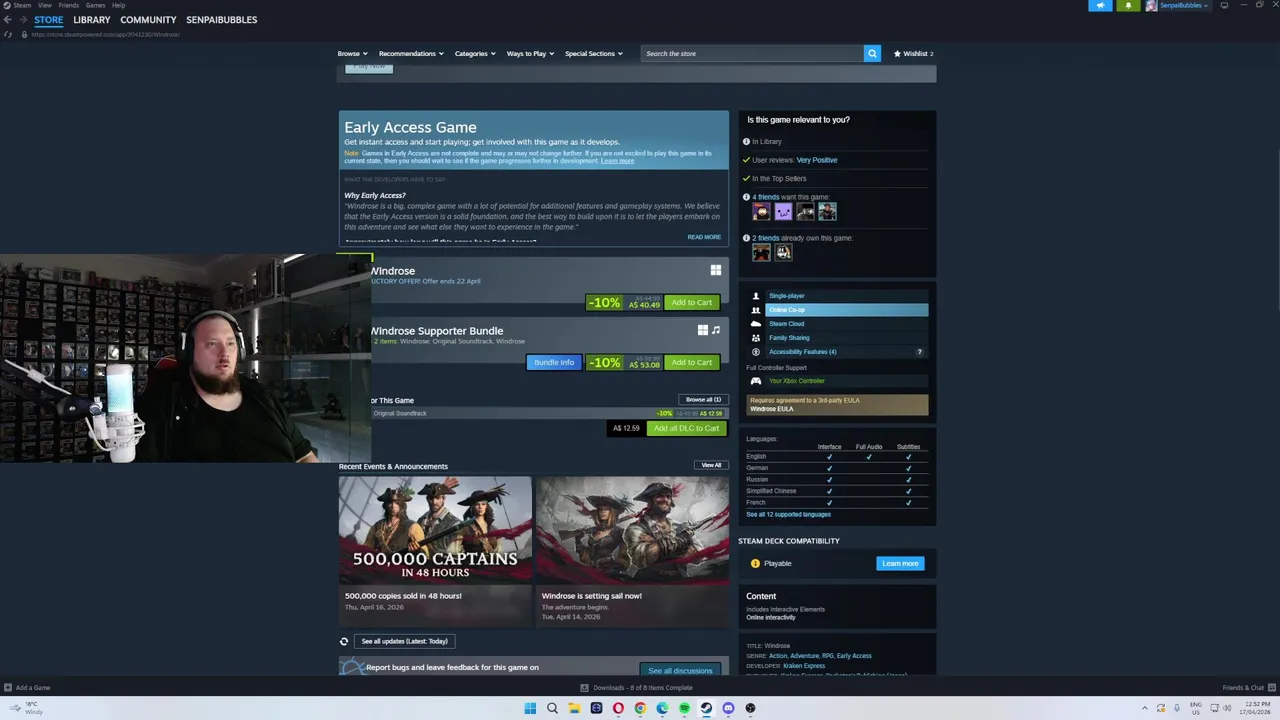The width and height of the screenshot is (1280, 720).
Task: Switch to the LIBRARY tab
Action: (92, 20)
